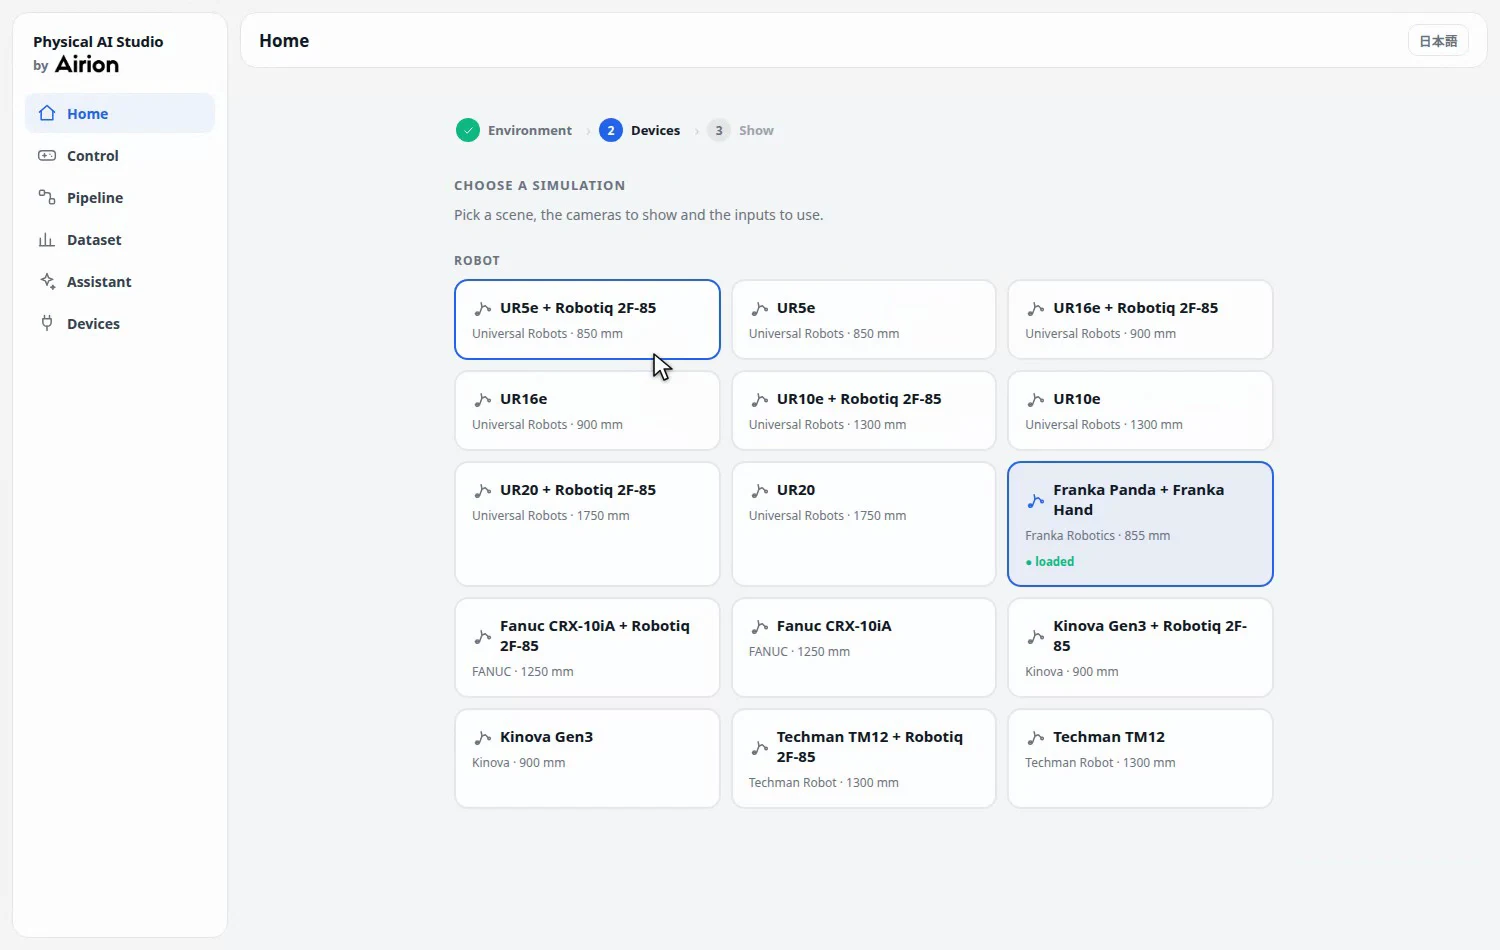
Task: Click "Franka Robotics · 855 mm" text
Action: (x=1097, y=536)
